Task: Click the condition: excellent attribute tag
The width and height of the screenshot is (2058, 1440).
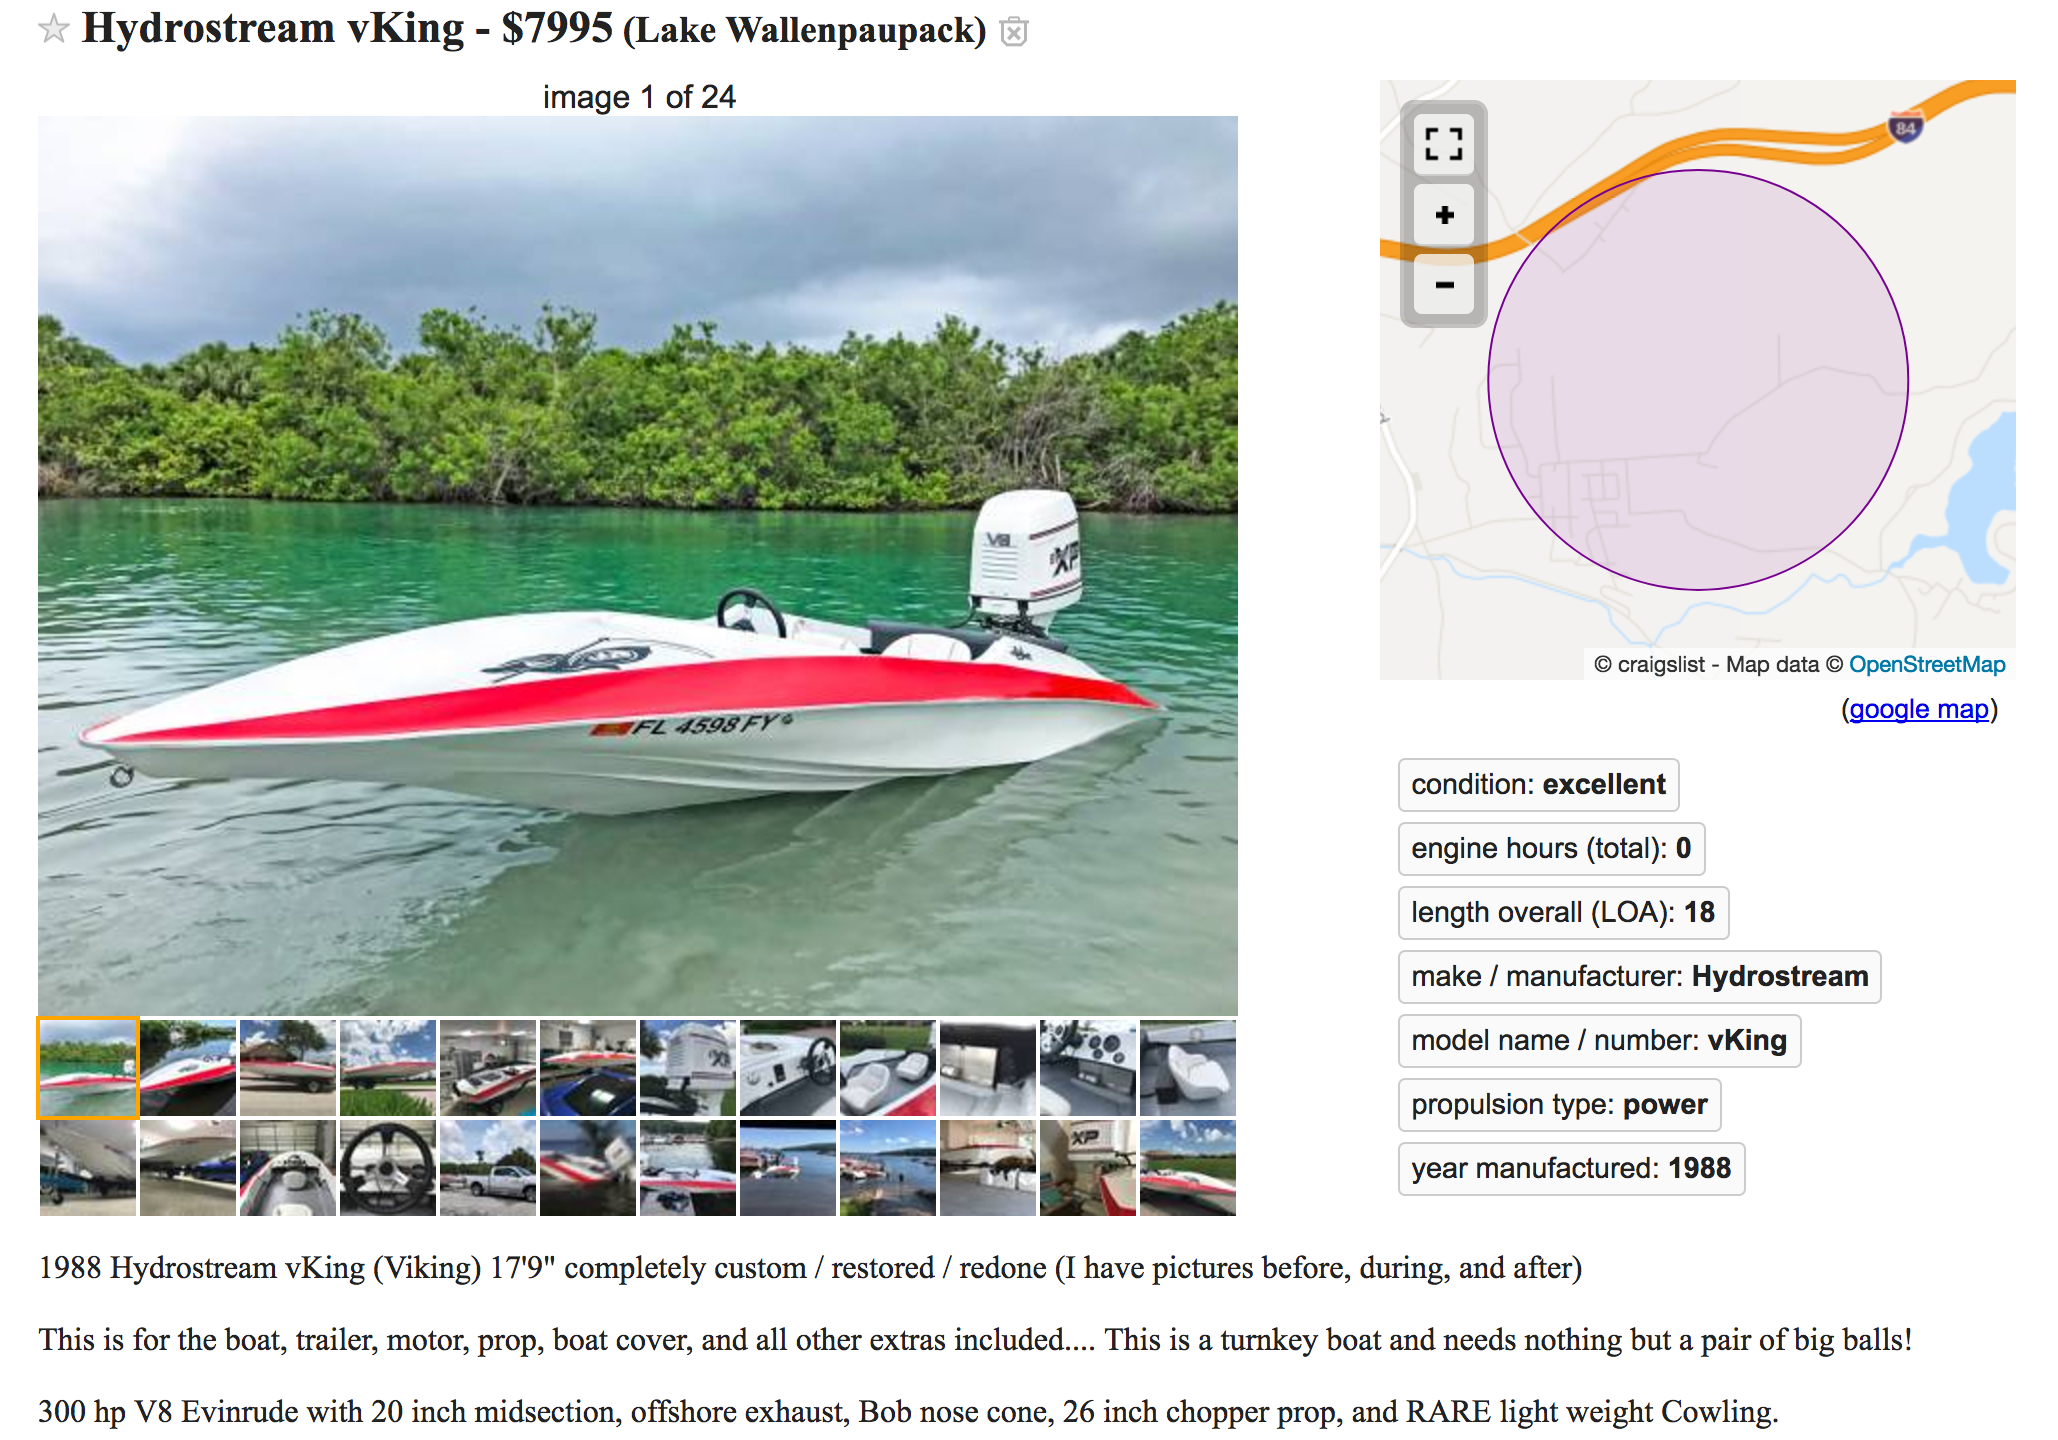Action: [x=1538, y=785]
